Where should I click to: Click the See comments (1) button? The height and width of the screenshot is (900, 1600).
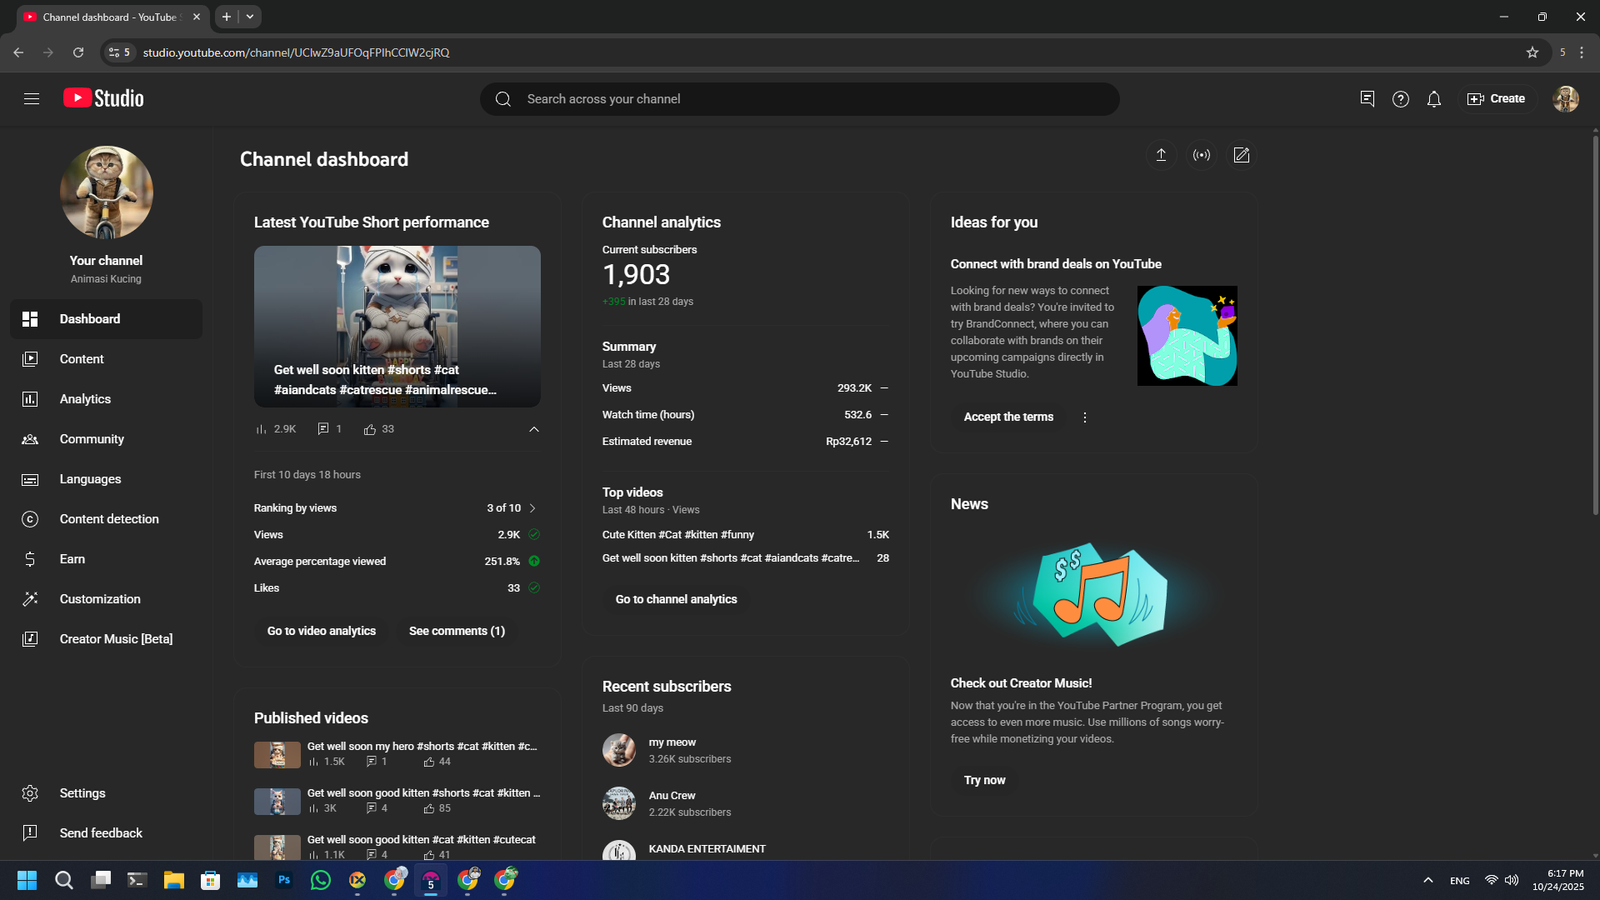(x=456, y=631)
